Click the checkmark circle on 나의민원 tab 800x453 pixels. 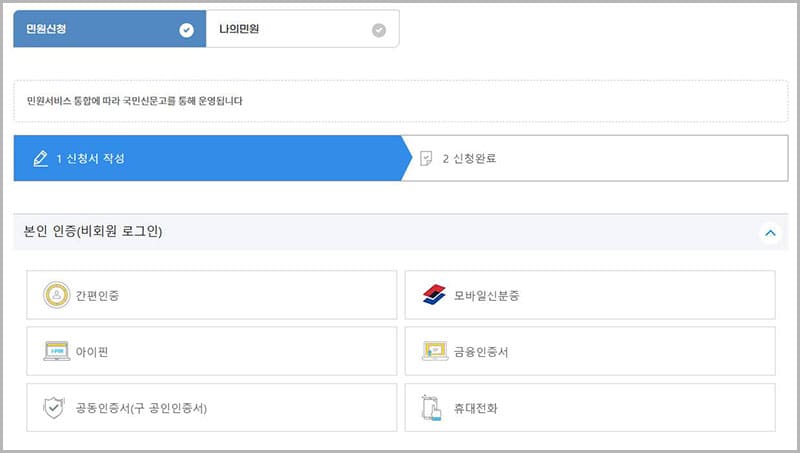pos(378,30)
